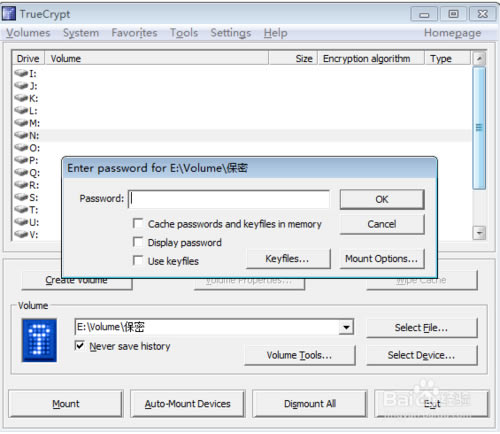
Task: Select the K: drive icon
Action: pos(21,98)
